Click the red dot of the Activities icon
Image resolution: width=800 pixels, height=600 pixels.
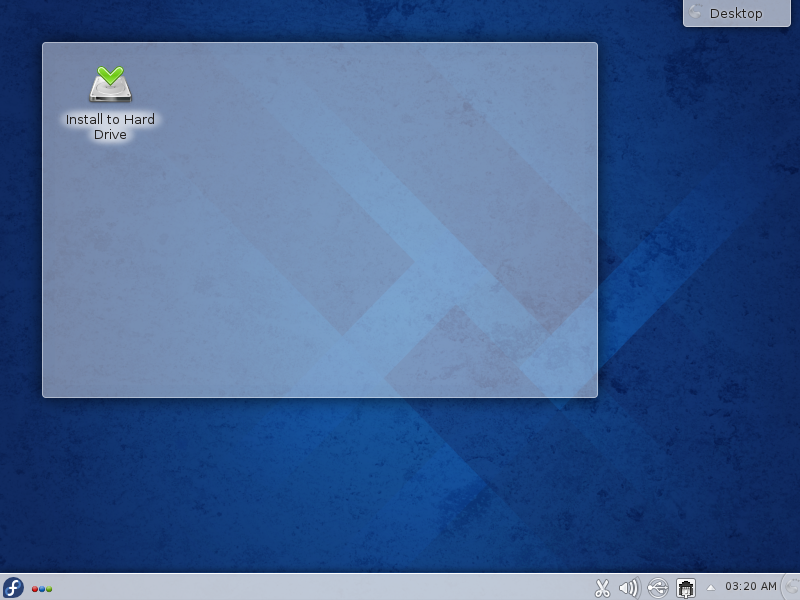click(x=35, y=589)
